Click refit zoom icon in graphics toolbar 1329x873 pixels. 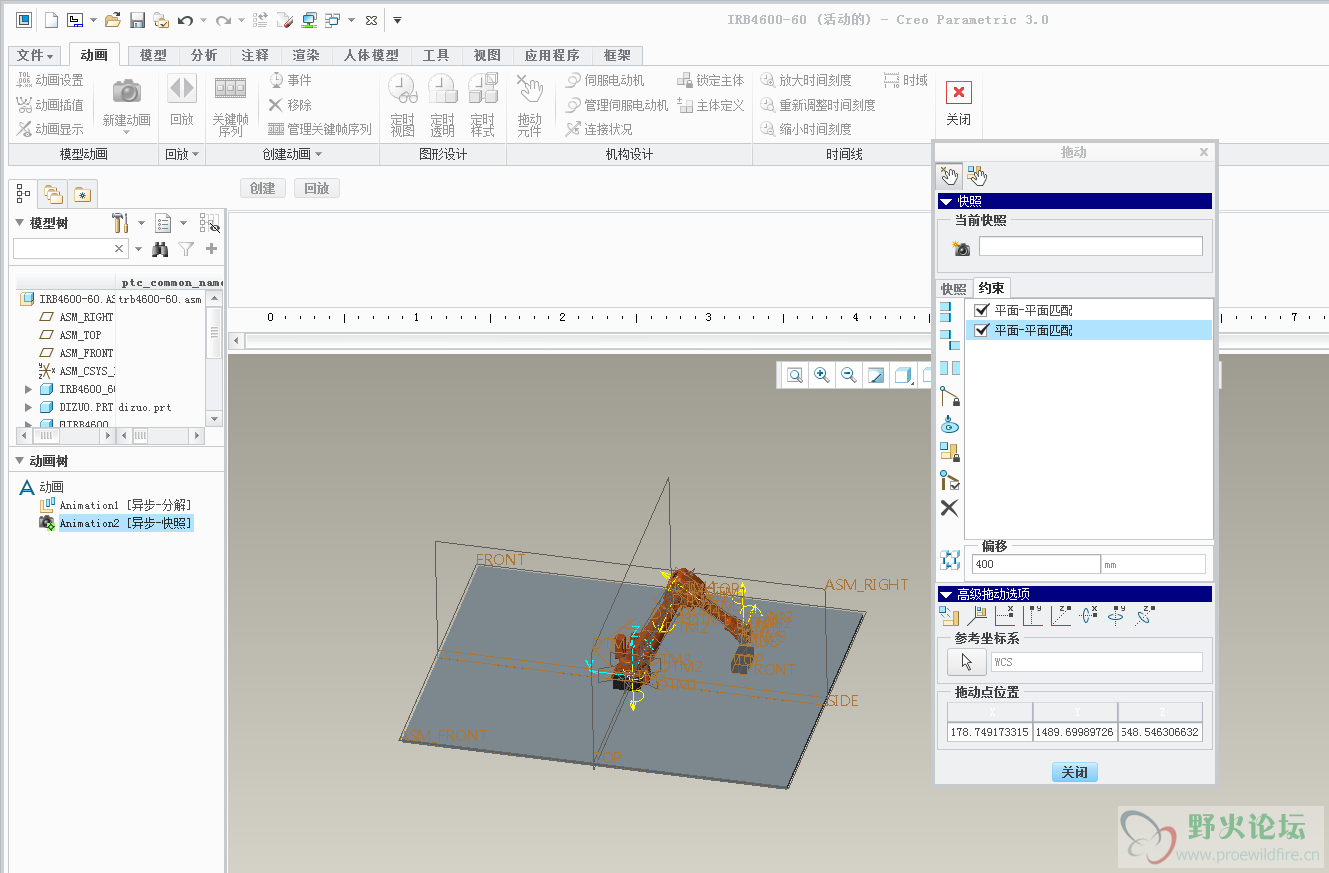point(795,375)
